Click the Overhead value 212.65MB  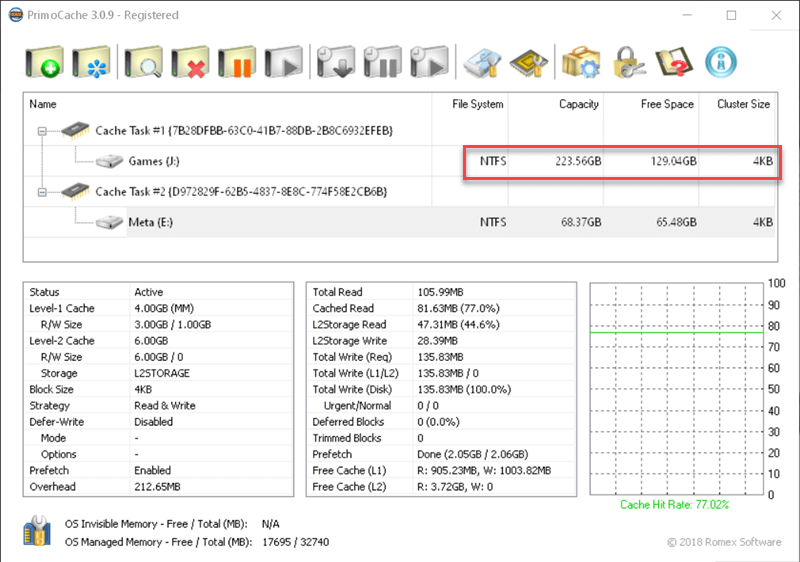(x=157, y=487)
